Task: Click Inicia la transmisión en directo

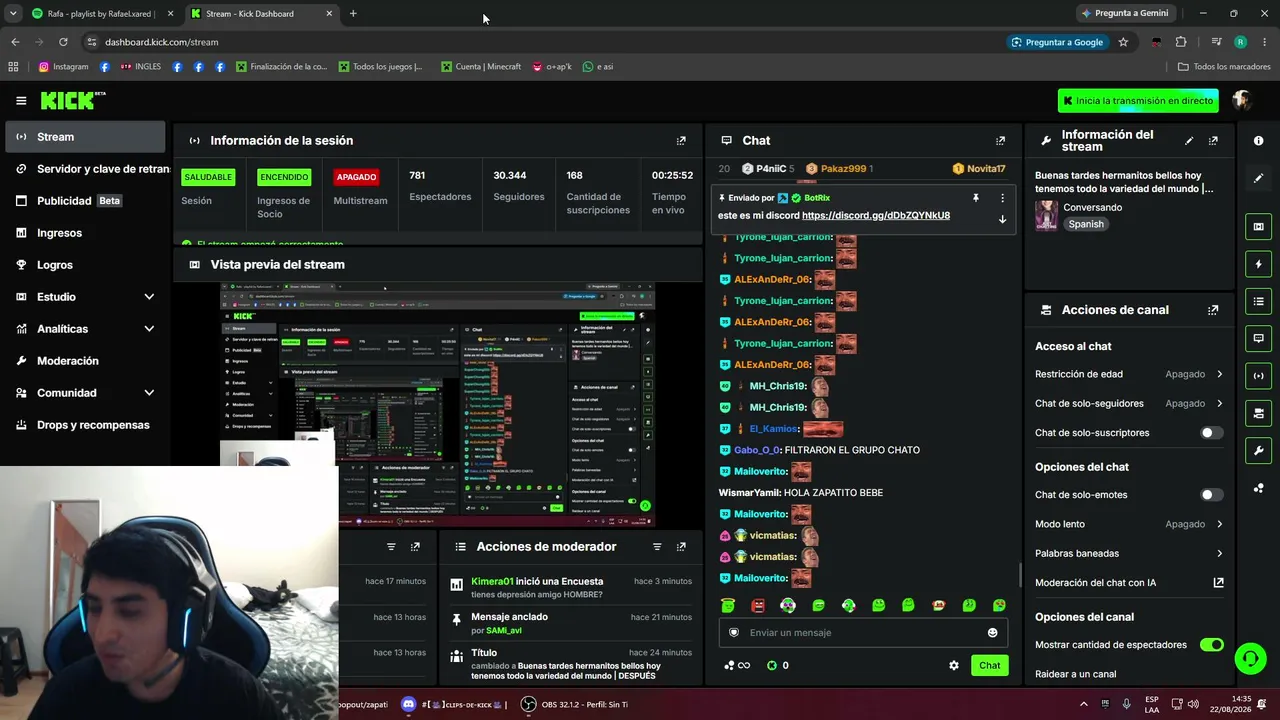Action: 1139,101
